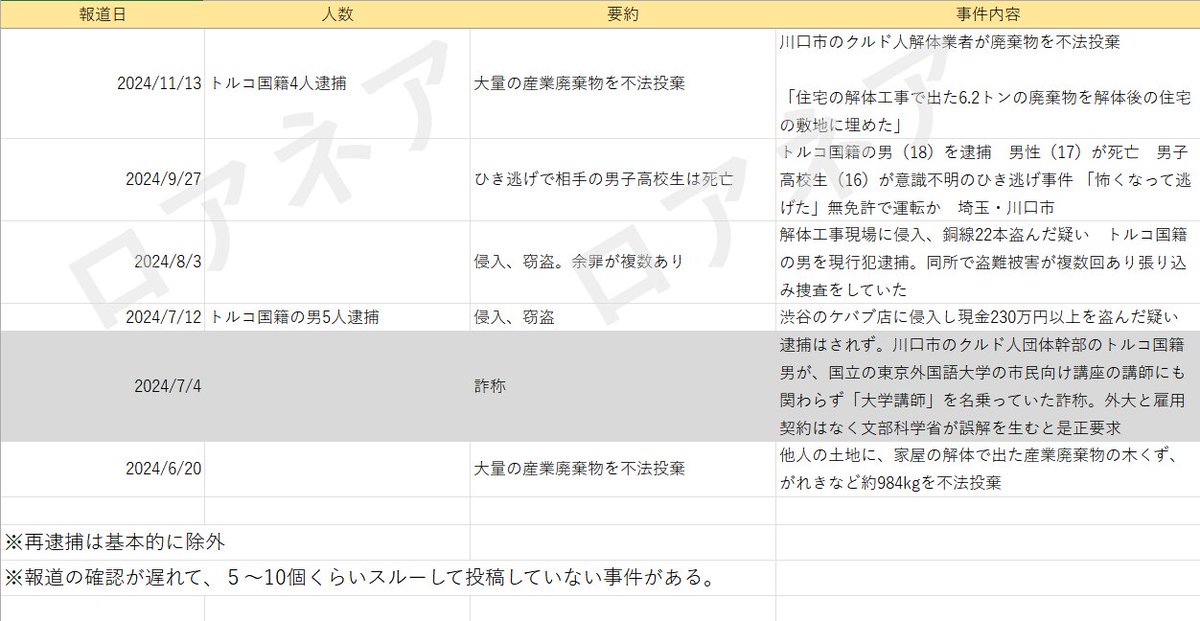Select the 報道日 column header
This screenshot has width=1200, height=621.
[x=102, y=14]
